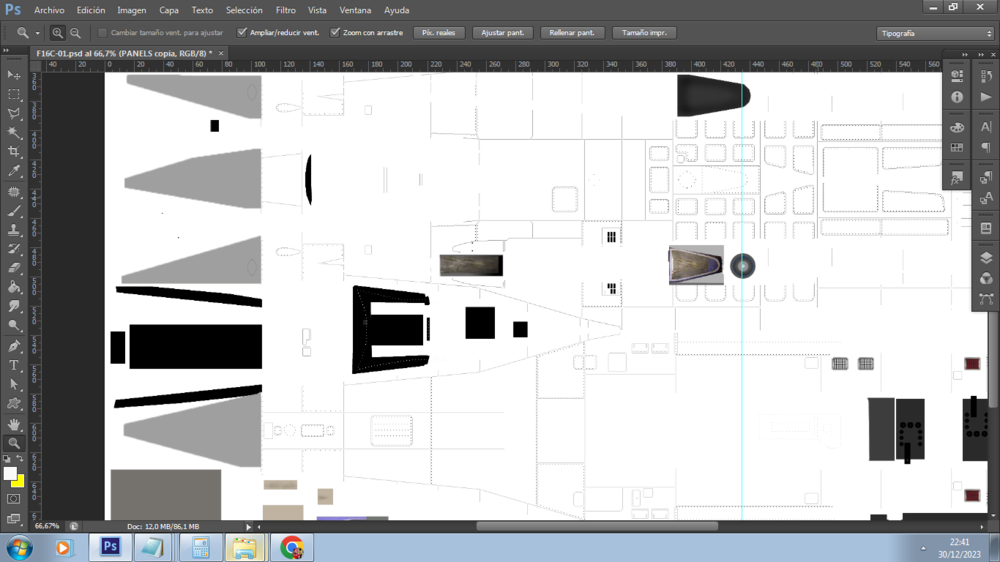Image resolution: width=1000 pixels, height=562 pixels.
Task: Open the Channels panel icon
Action: tap(986, 278)
